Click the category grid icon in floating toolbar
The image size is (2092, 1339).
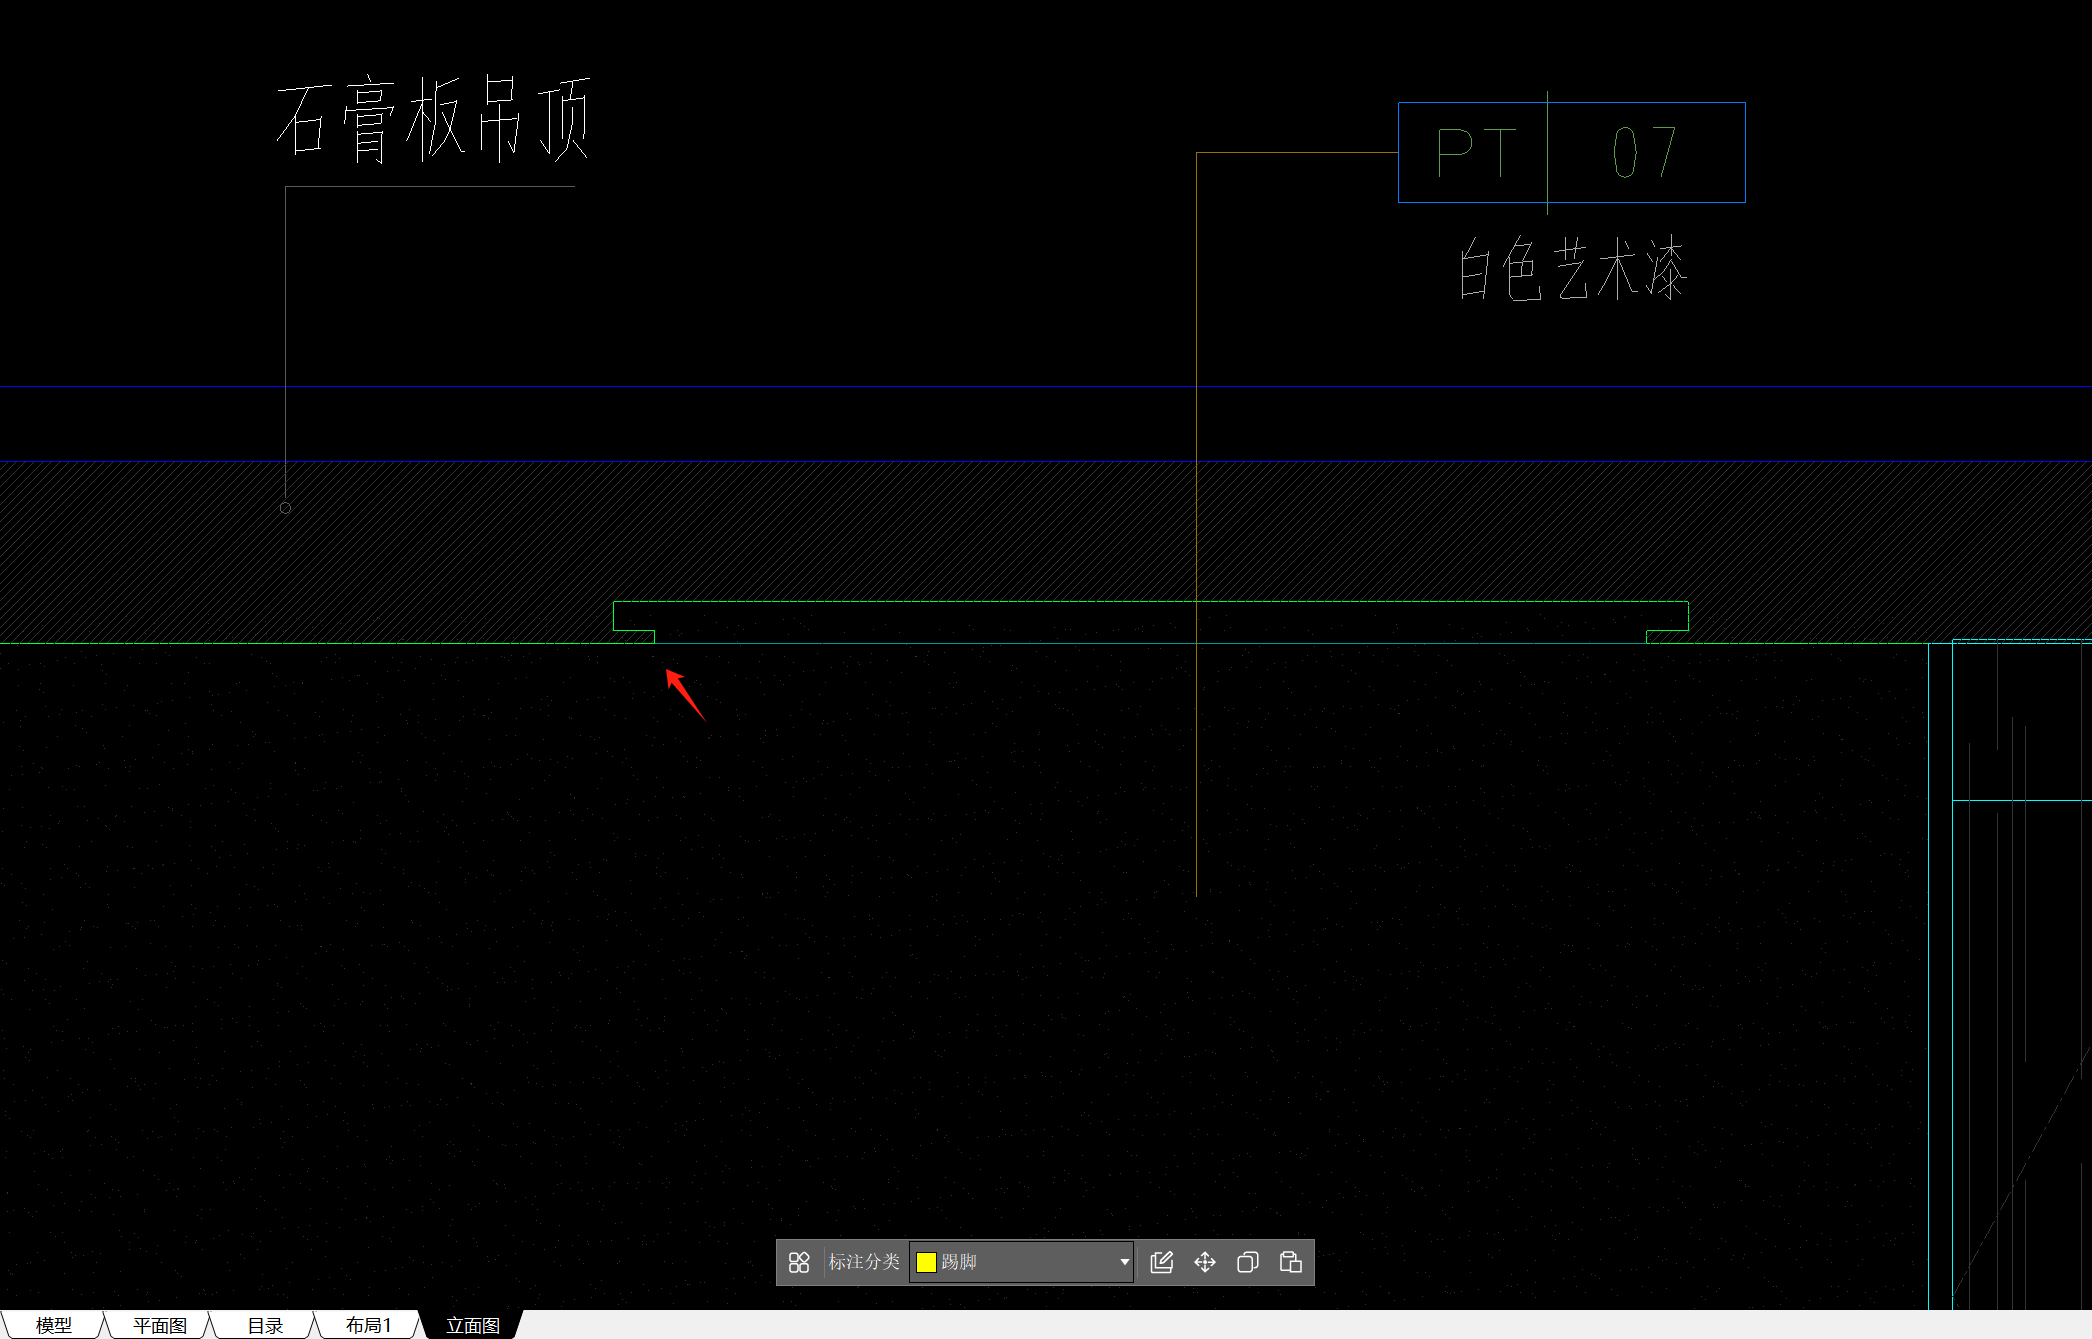tap(799, 1262)
